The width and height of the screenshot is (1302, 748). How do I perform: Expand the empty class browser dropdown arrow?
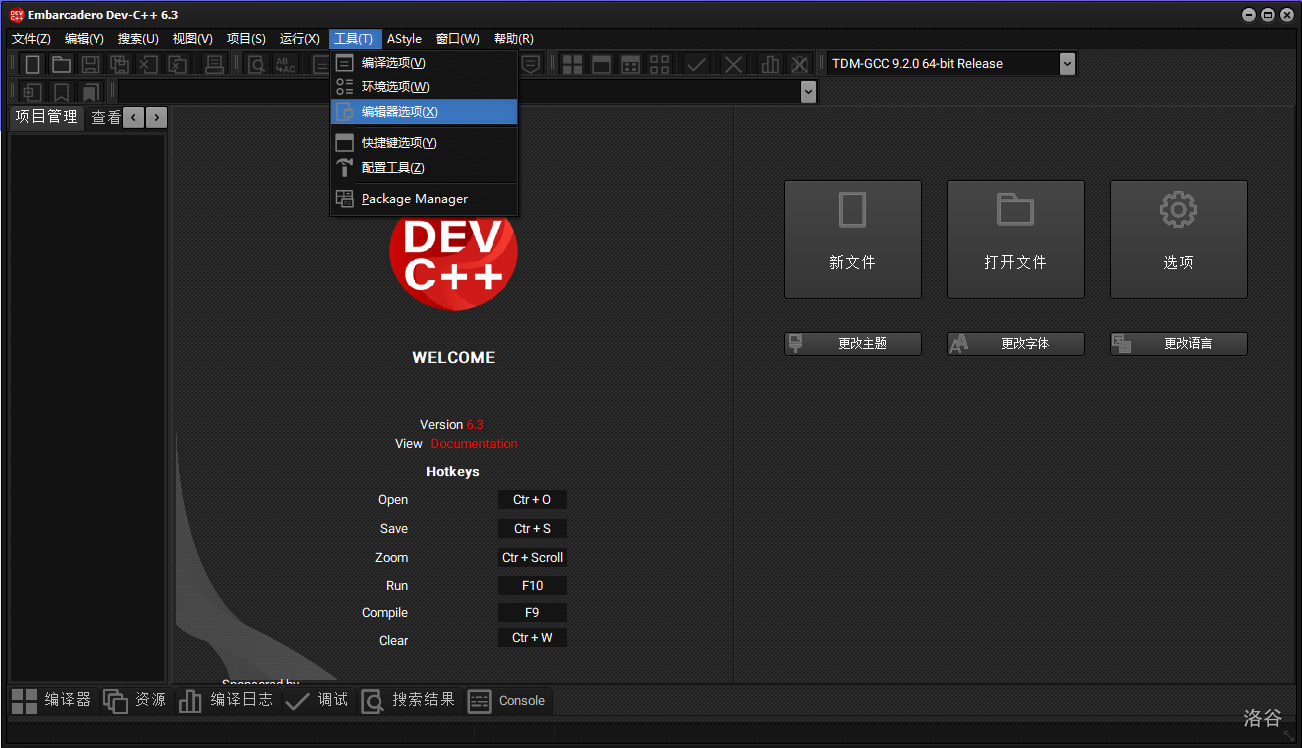coord(808,92)
